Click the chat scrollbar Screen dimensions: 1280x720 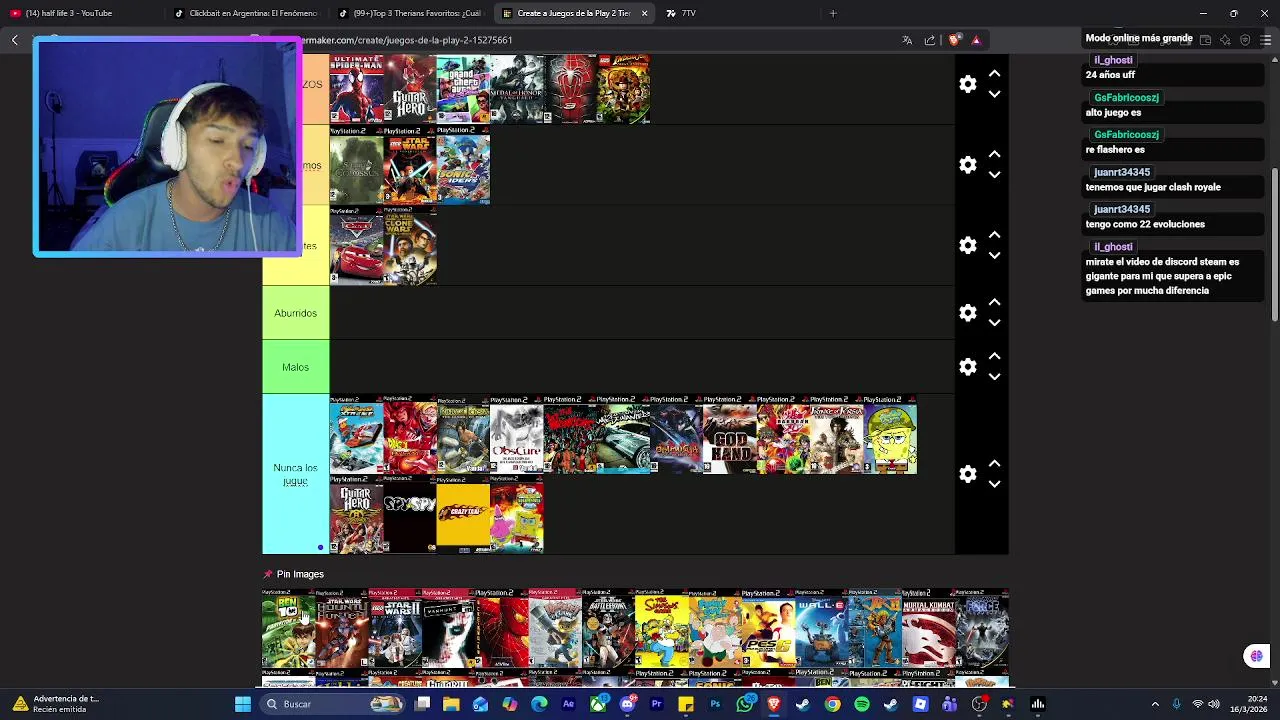point(1274,245)
